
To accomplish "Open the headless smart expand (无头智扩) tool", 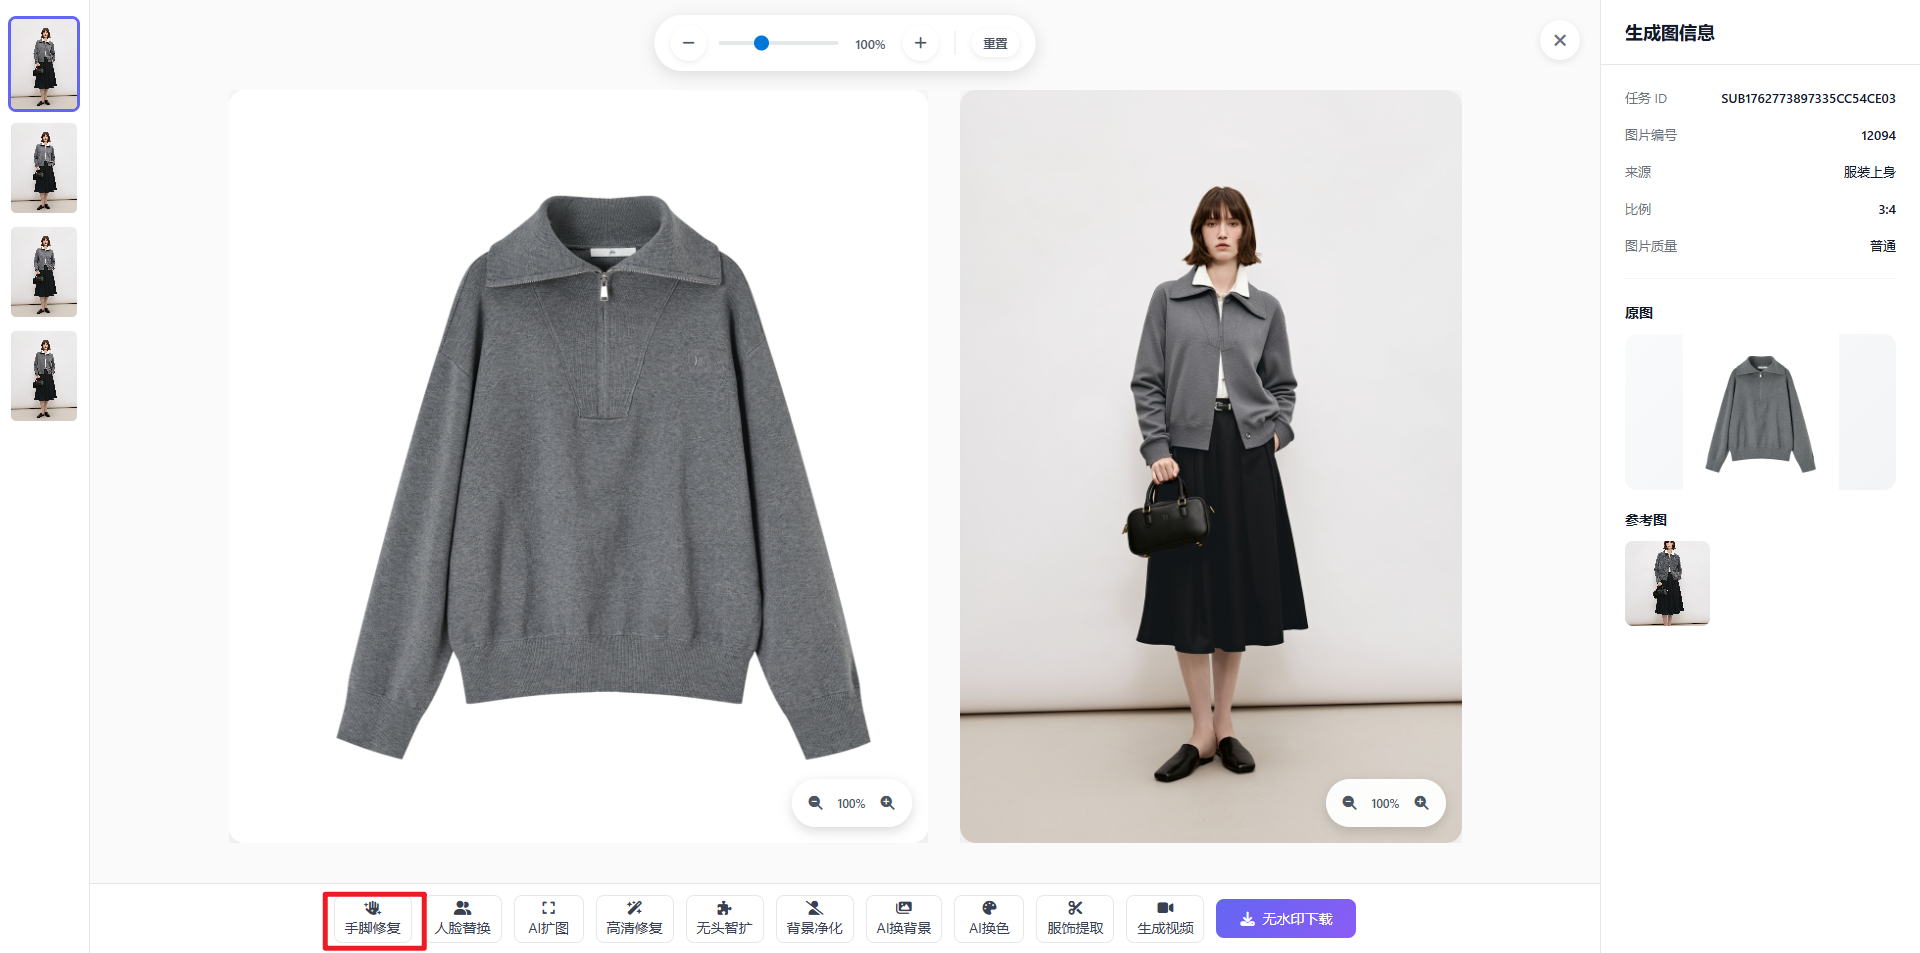I will tap(724, 919).
